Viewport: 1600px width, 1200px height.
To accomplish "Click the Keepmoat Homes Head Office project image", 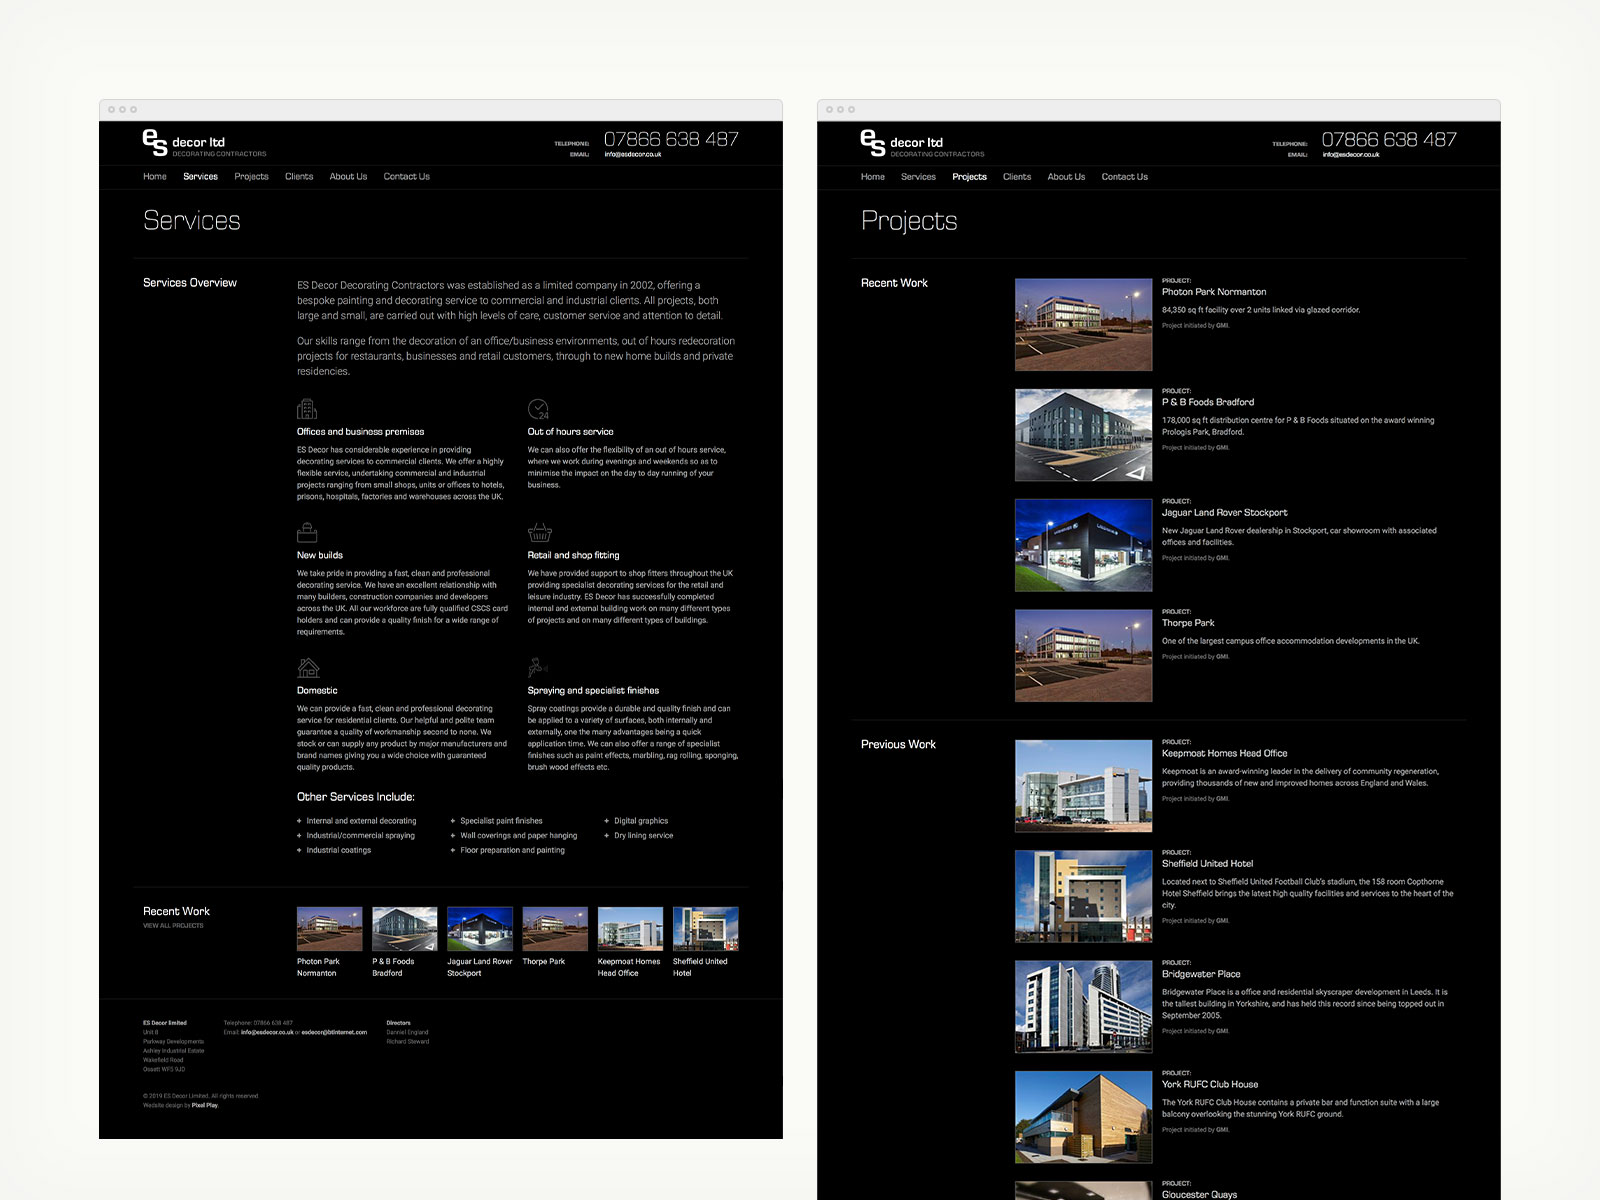I will click(x=1083, y=786).
